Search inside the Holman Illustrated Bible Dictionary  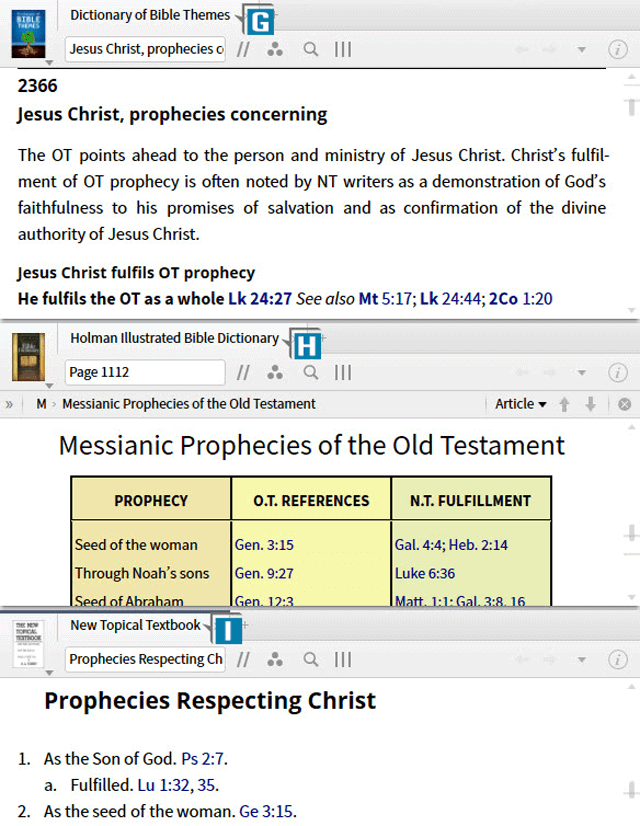pyautogui.click(x=311, y=372)
